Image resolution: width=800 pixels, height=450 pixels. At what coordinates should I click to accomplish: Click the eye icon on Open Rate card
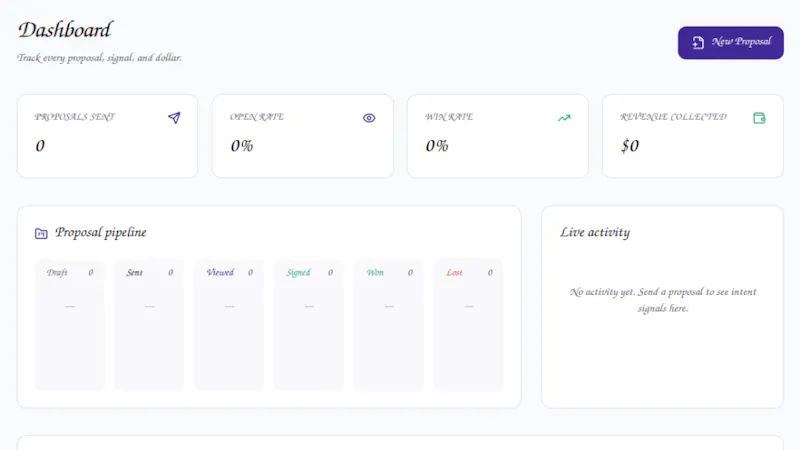tap(369, 118)
